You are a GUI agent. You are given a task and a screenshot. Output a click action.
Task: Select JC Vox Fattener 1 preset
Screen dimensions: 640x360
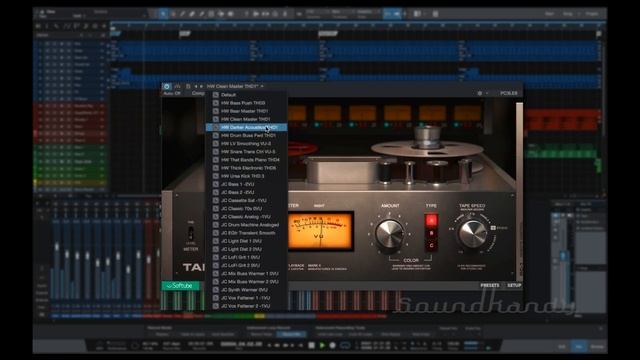(x=247, y=298)
